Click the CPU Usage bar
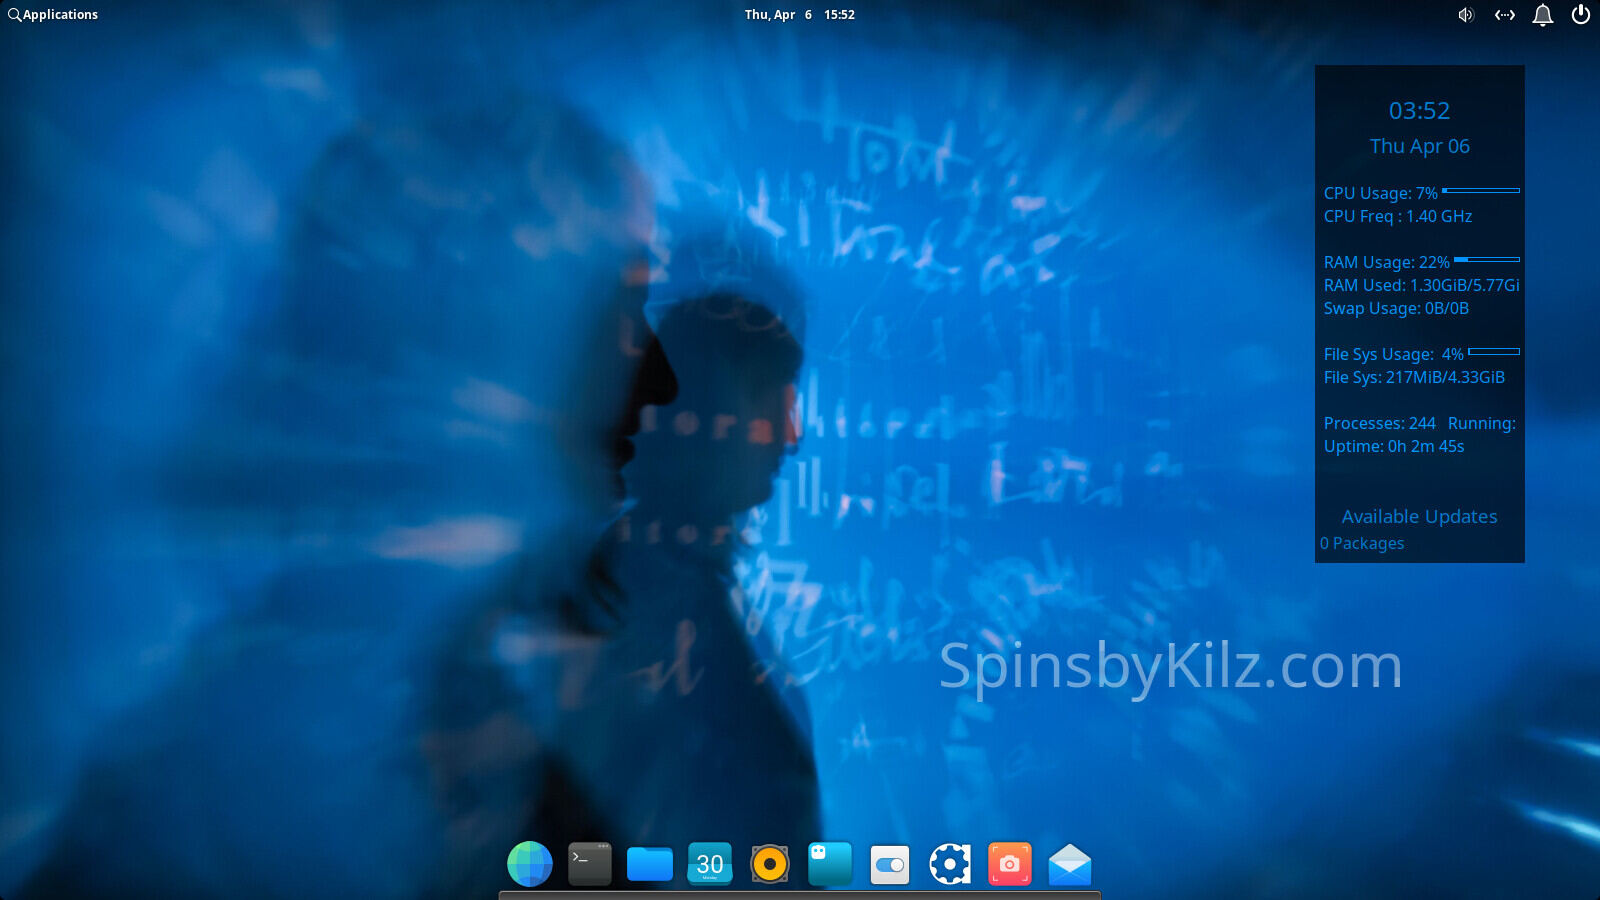The image size is (1600, 900). (1481, 191)
